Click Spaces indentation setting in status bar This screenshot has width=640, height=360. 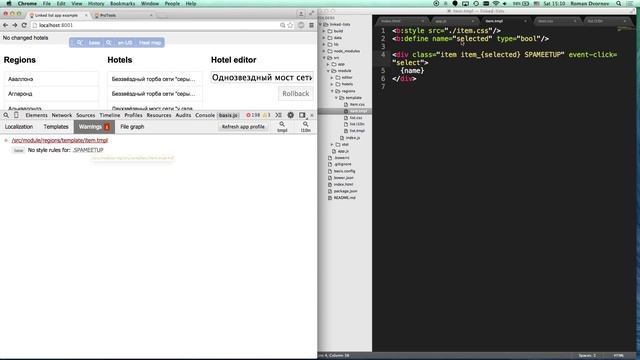[x=587, y=356]
